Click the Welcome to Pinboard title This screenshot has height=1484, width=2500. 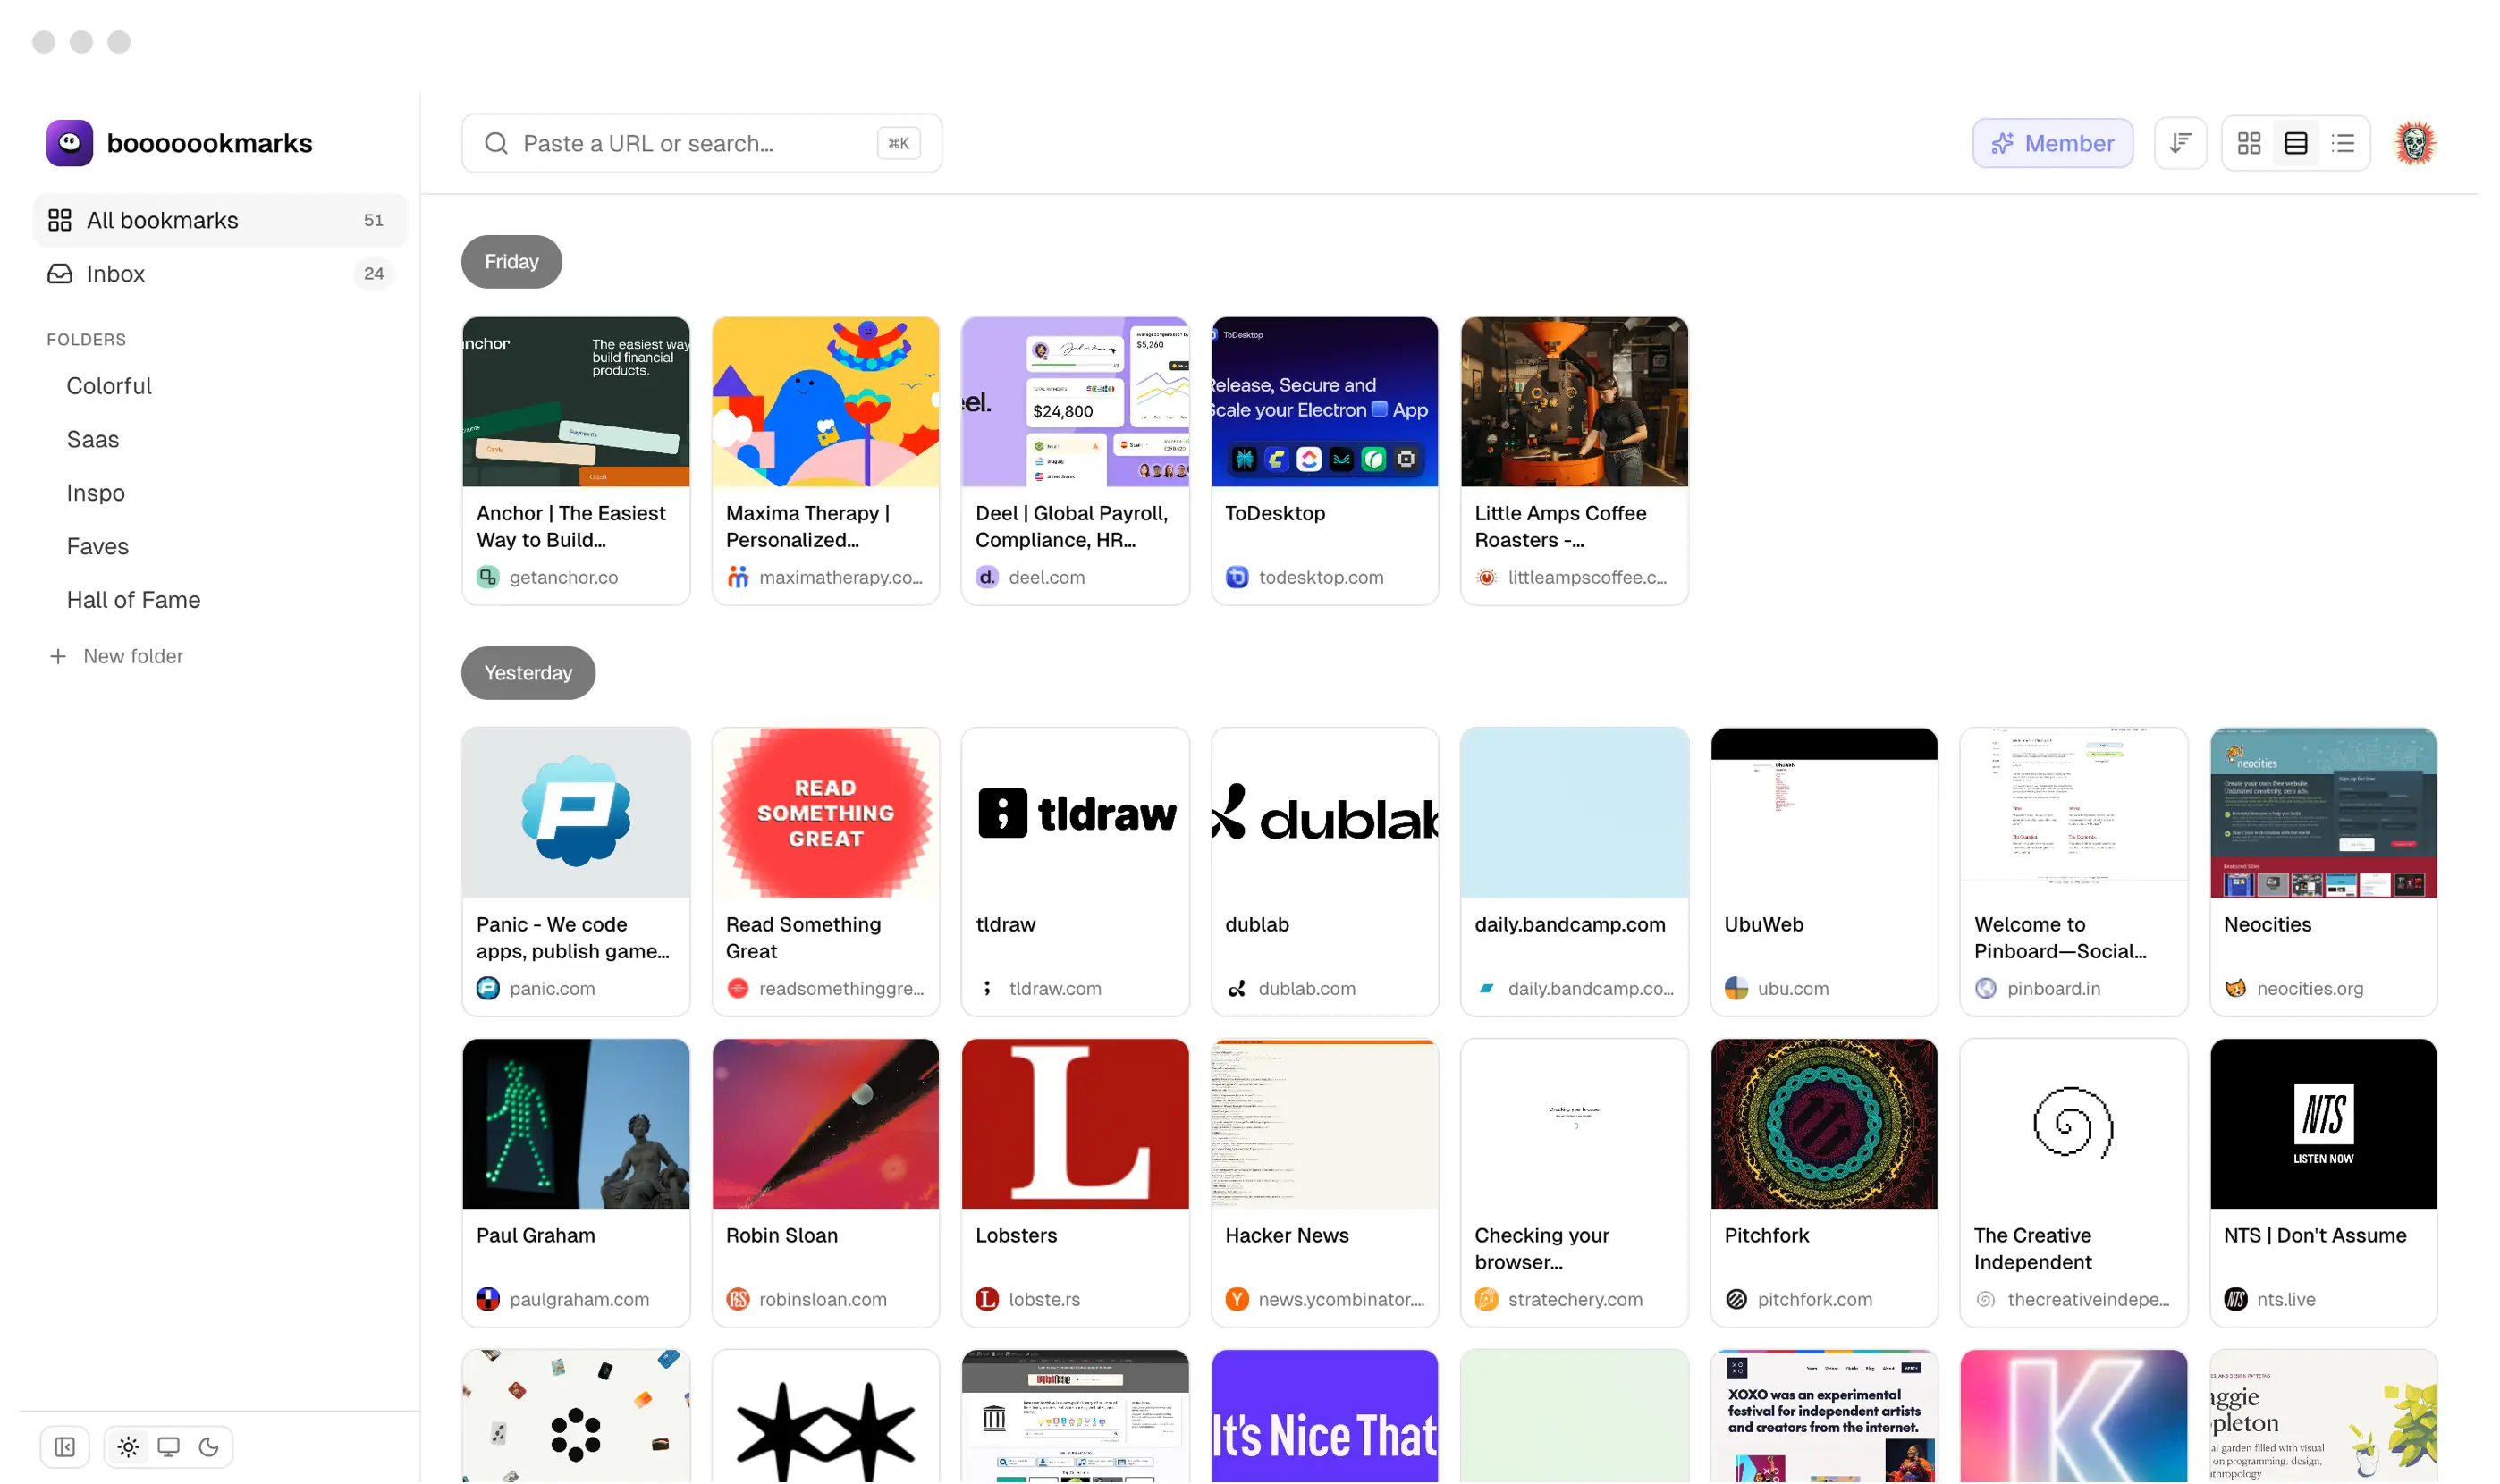click(2060, 938)
